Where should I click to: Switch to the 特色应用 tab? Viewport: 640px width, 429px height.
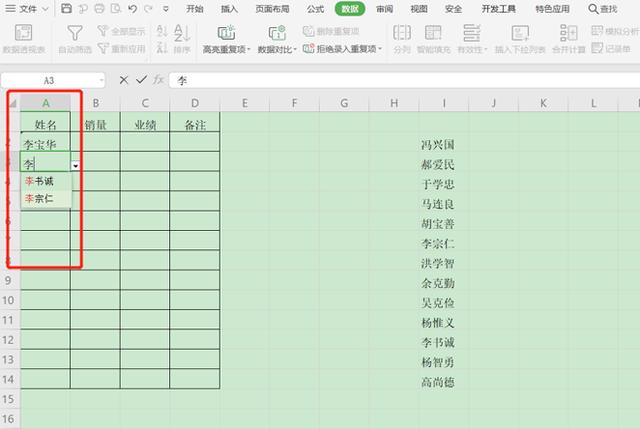click(552, 9)
